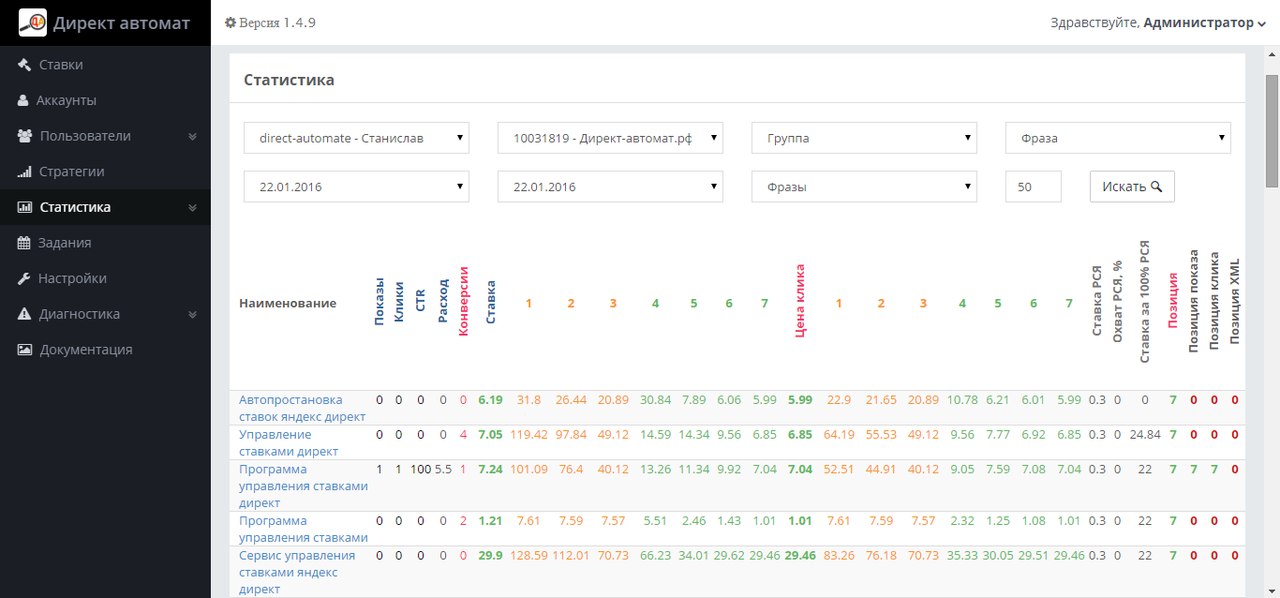Click the gear icon next to Версия 1.4.9
Viewport: 1280px width, 598px height.
(x=230, y=23)
